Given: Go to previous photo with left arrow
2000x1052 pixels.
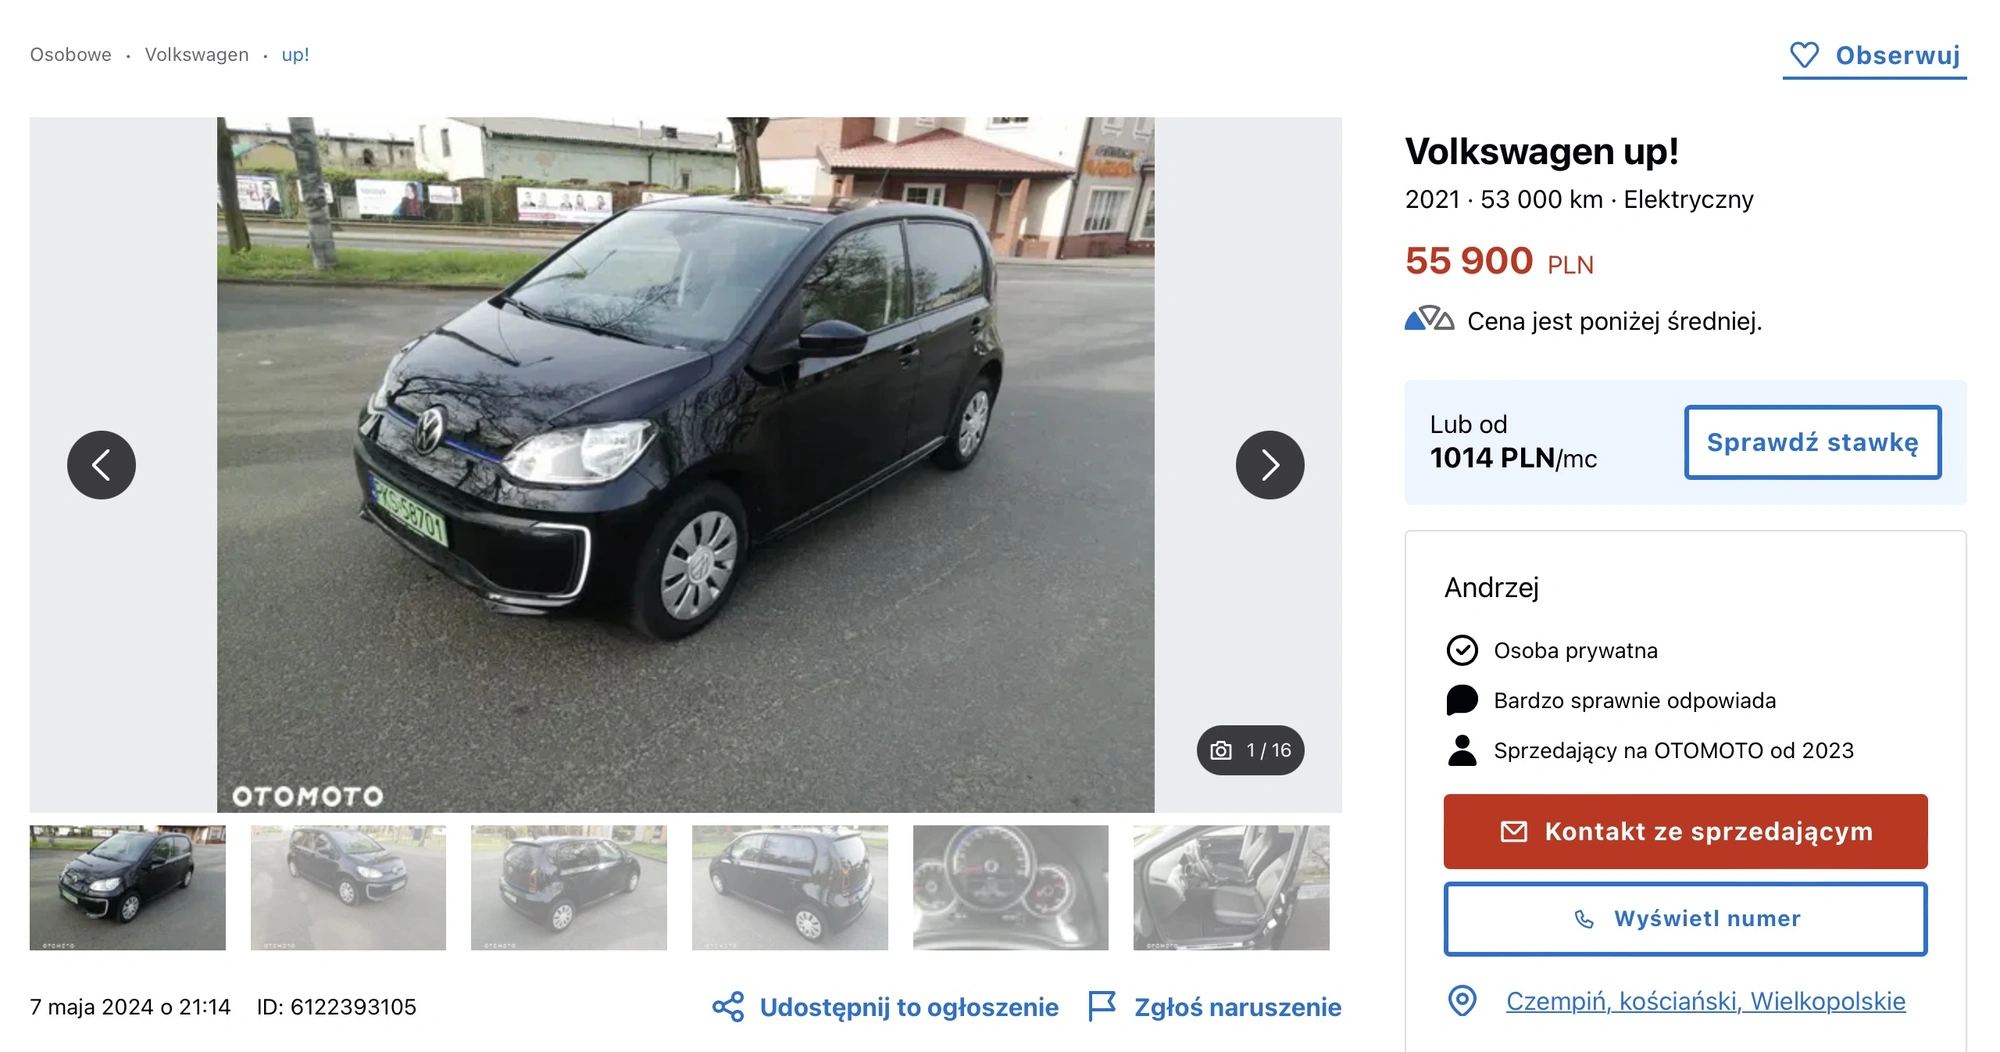Looking at the screenshot, I should click(x=101, y=465).
